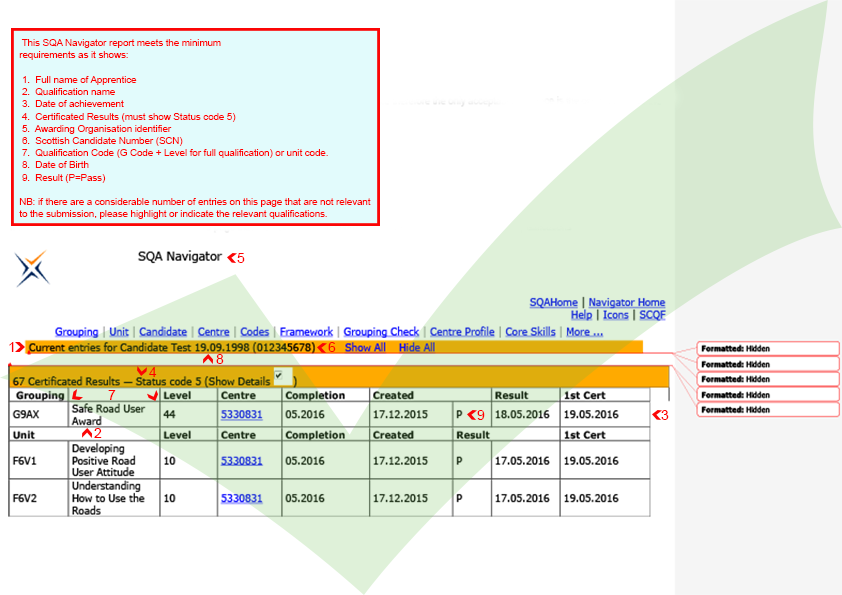Select the Codes menu item

tap(255, 332)
